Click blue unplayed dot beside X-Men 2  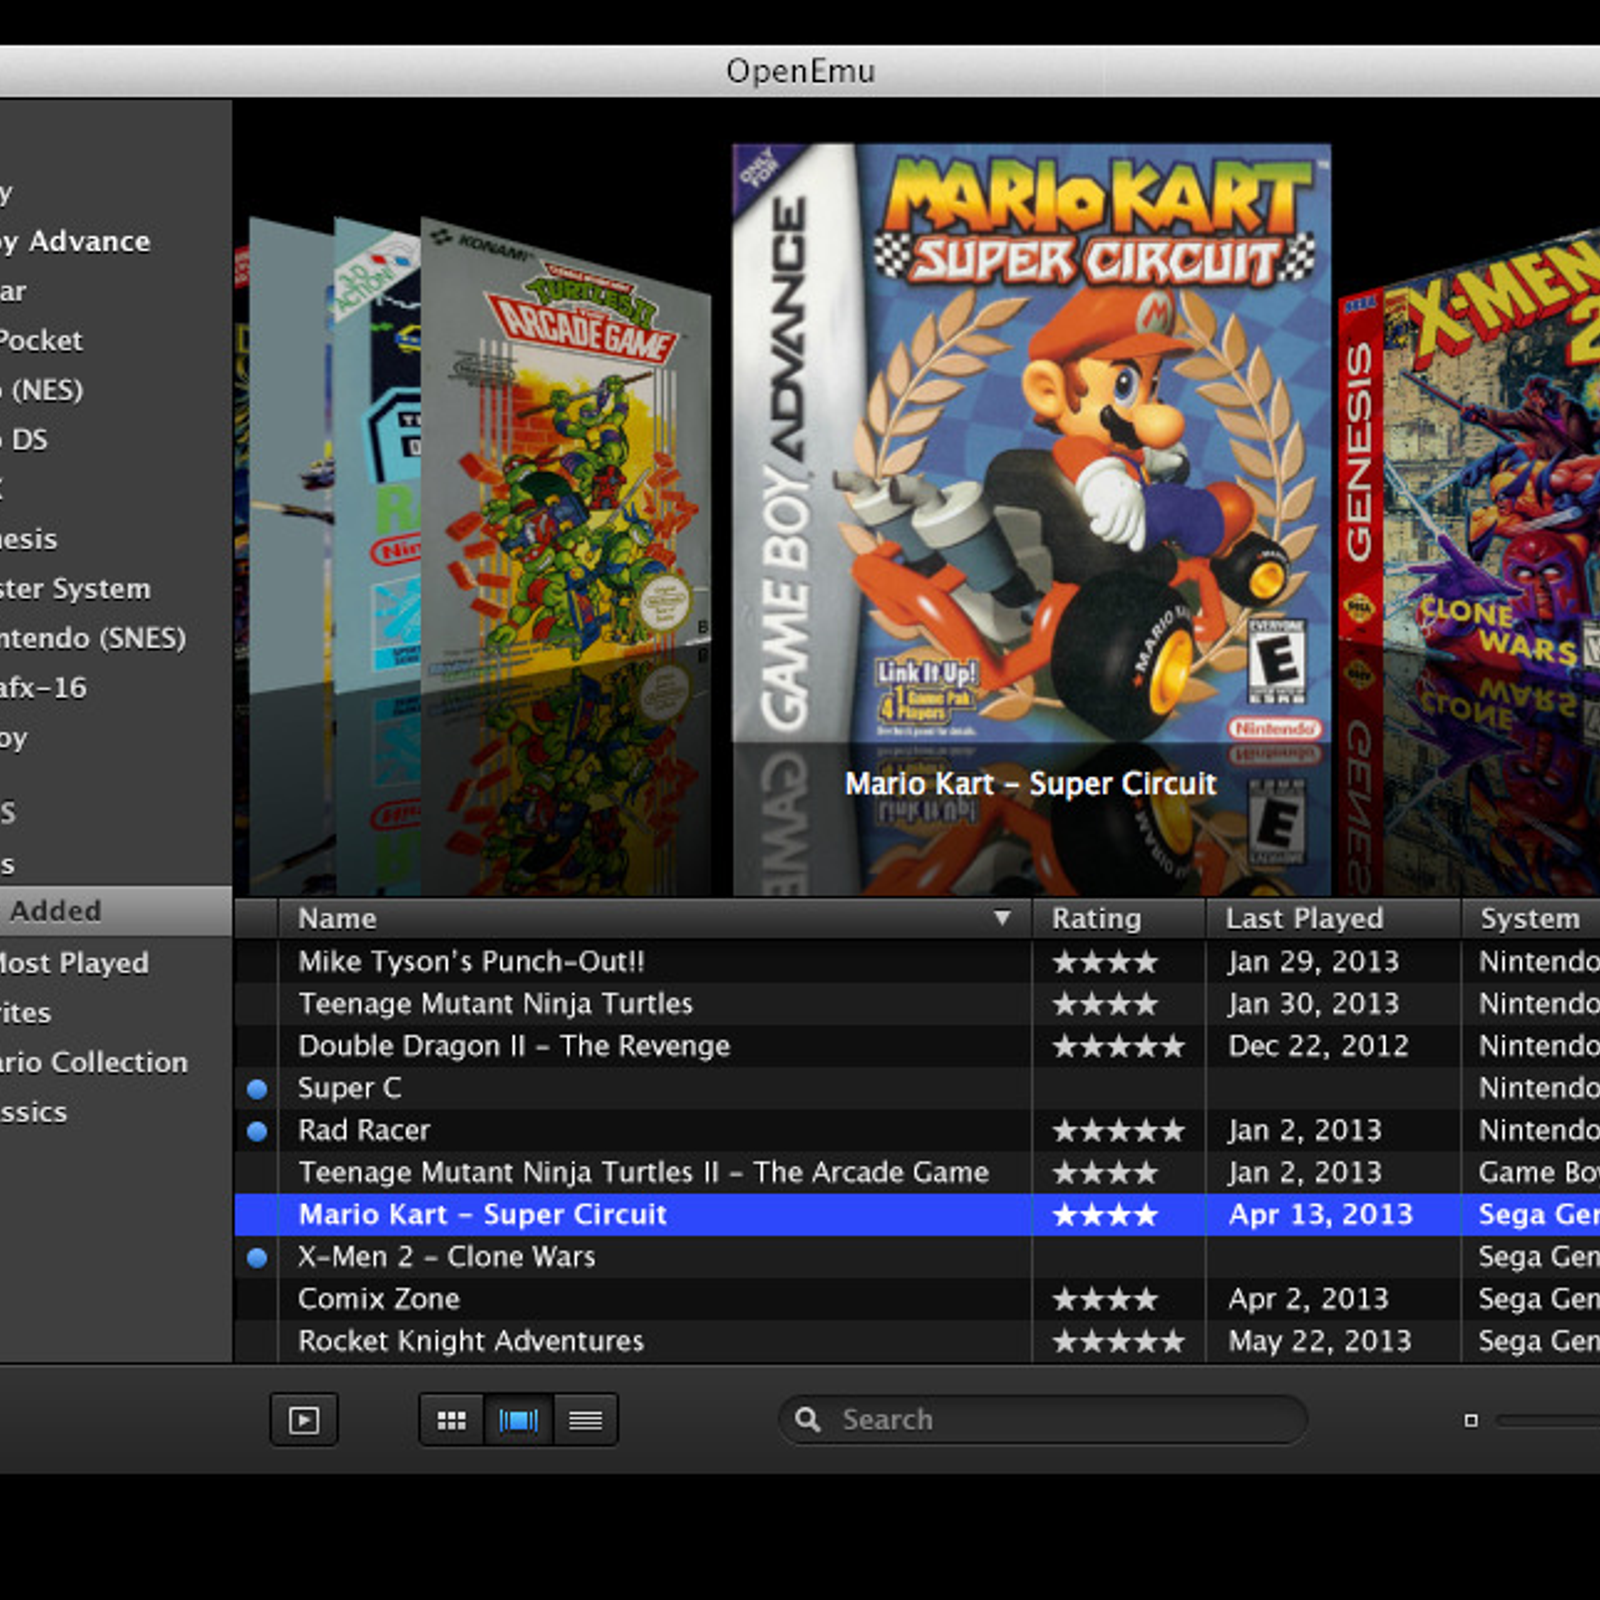257,1258
